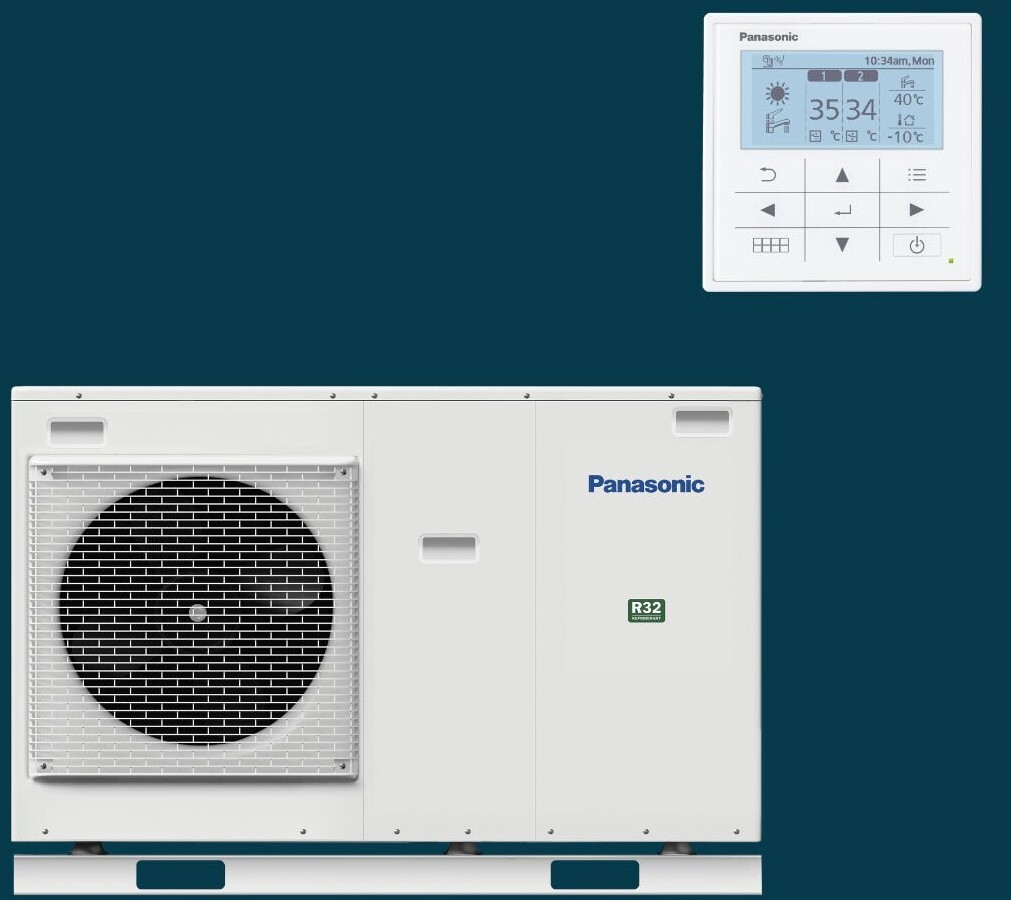The width and height of the screenshot is (1011, 900).
Task: Click the large faucet icon on display
Action: click(777, 123)
